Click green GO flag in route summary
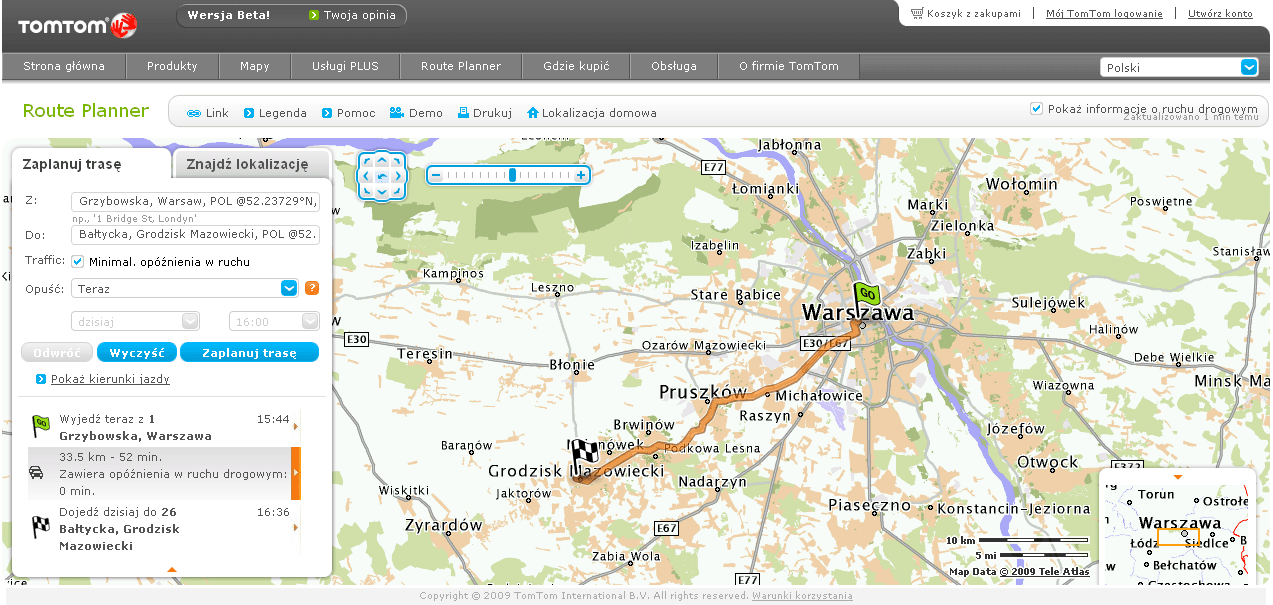The width and height of the screenshot is (1273, 605). (x=41, y=426)
